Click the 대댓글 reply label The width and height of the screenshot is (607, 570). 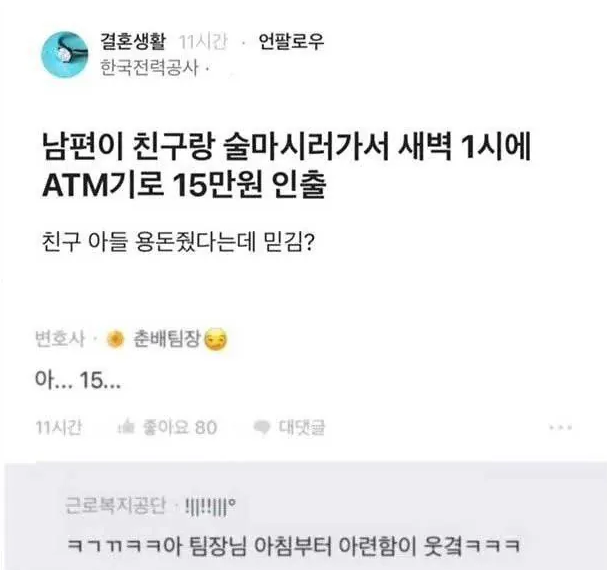pos(302,427)
